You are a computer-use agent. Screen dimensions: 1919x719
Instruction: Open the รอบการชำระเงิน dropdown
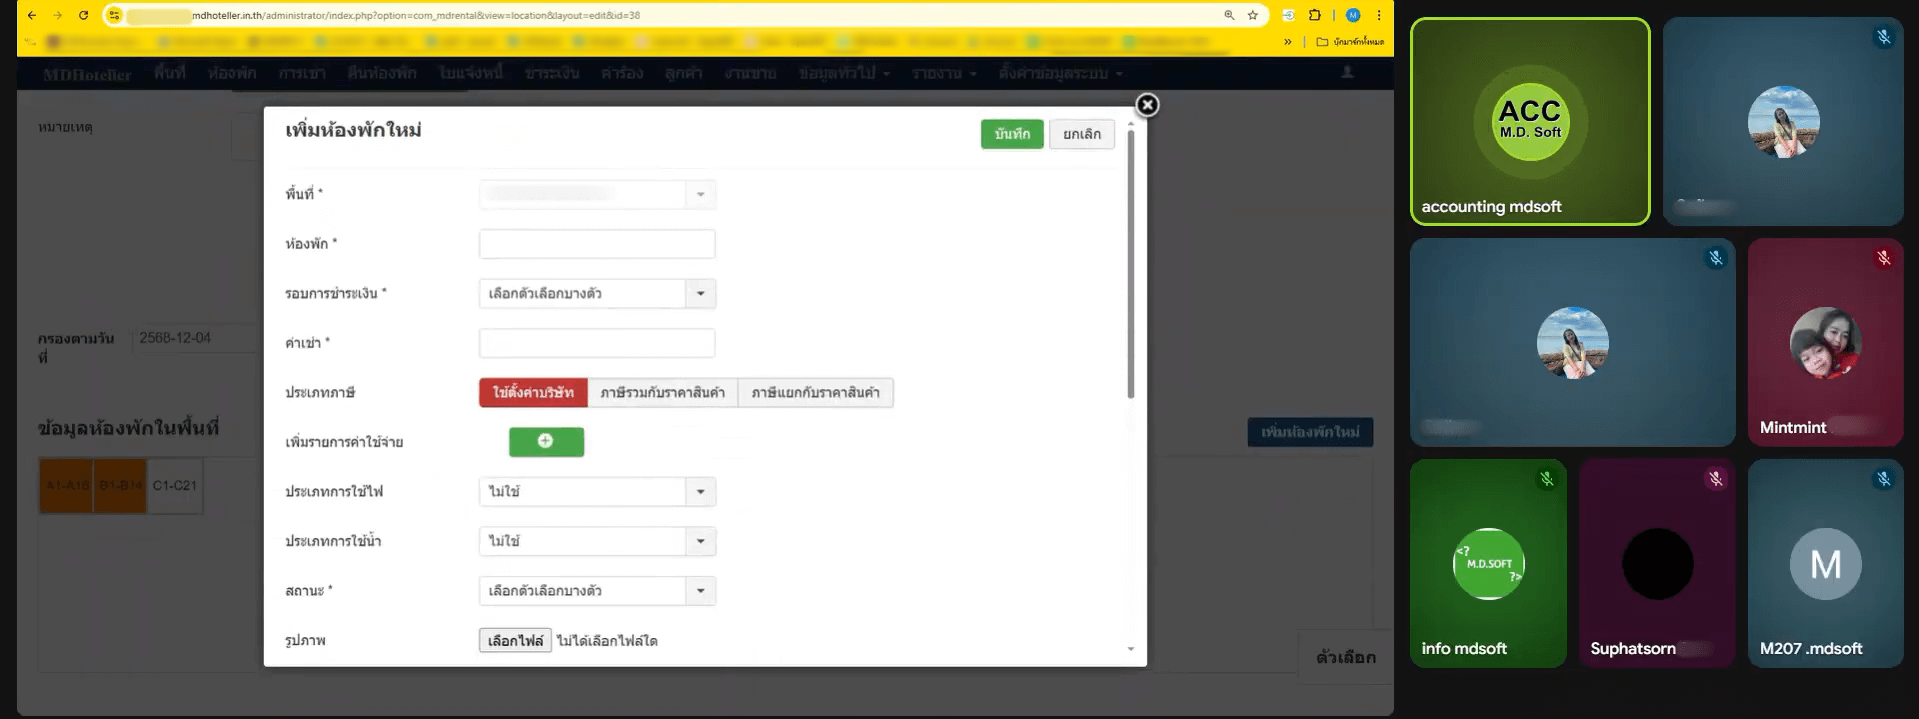point(597,293)
